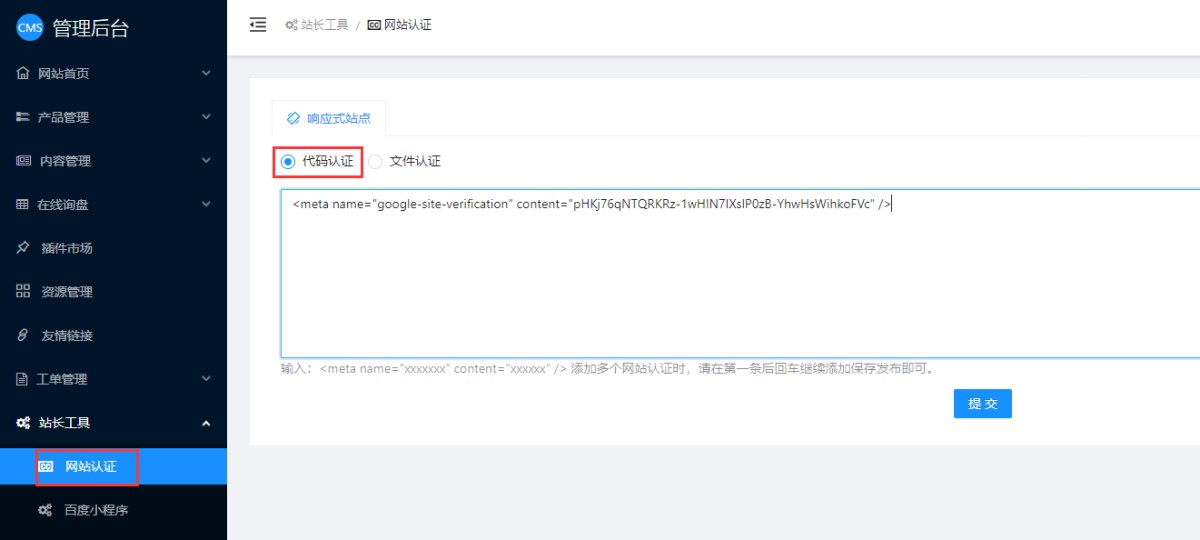Click the CMS logo badge
Viewport: 1200px width, 540px height.
pyautogui.click(x=30, y=28)
